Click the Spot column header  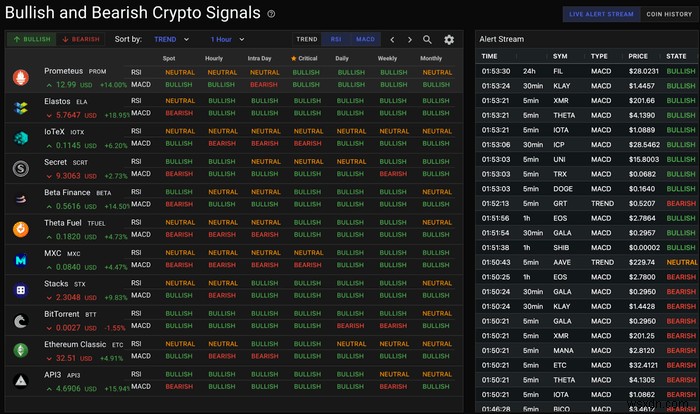[x=169, y=59]
